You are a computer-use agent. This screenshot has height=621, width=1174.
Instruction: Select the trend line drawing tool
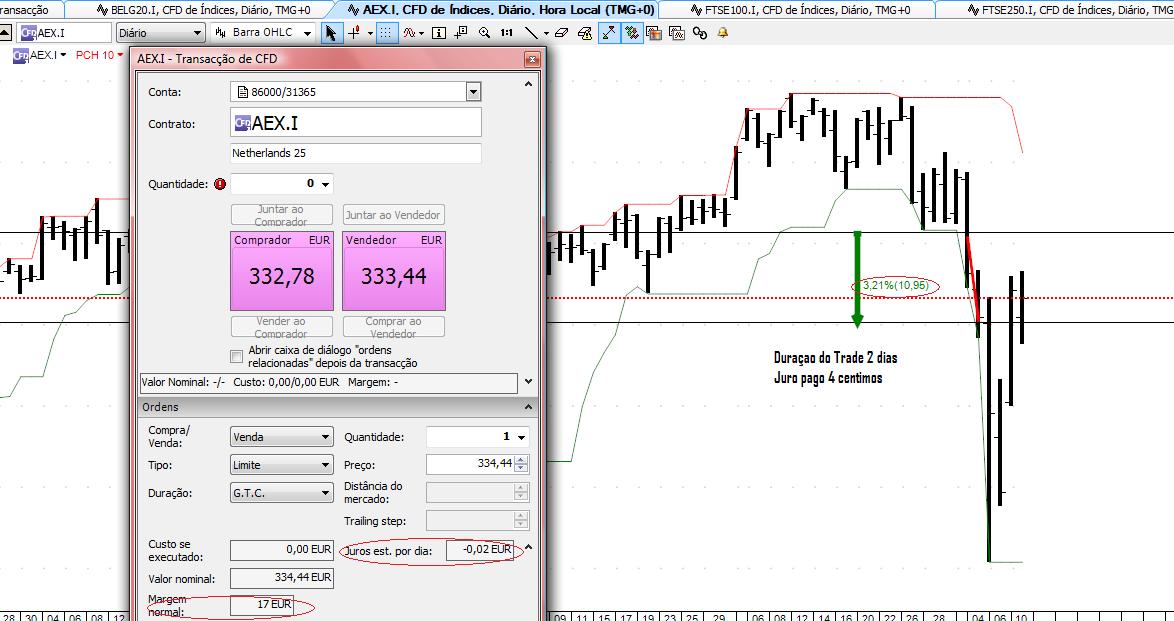pyautogui.click(x=531, y=33)
